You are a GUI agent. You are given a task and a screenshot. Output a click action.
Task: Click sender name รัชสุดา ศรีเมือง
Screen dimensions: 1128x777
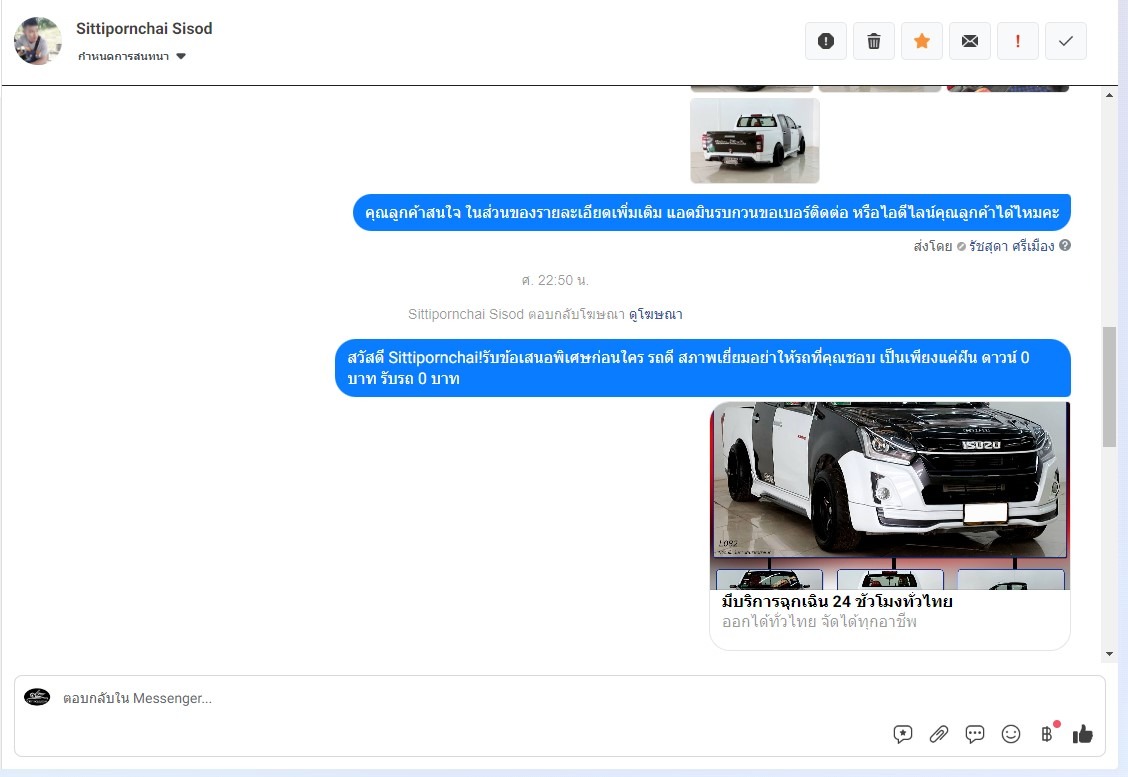[x=1011, y=246]
